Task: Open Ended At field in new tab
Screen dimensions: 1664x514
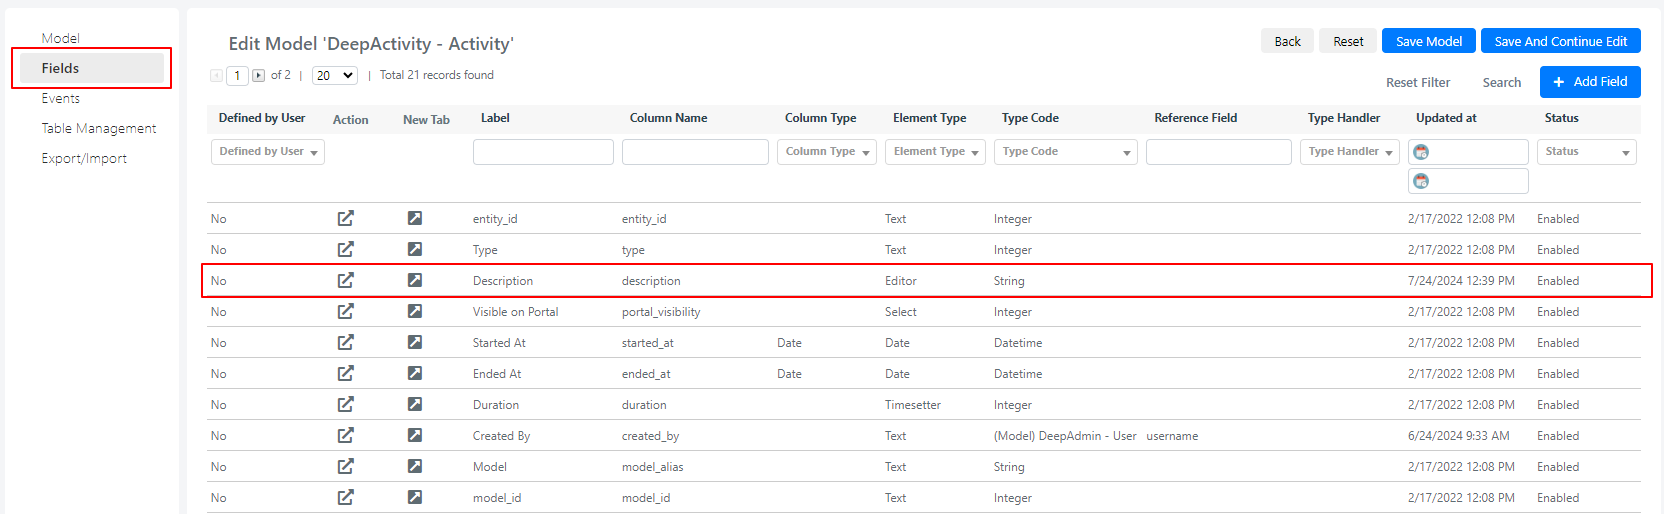Action: (x=415, y=373)
